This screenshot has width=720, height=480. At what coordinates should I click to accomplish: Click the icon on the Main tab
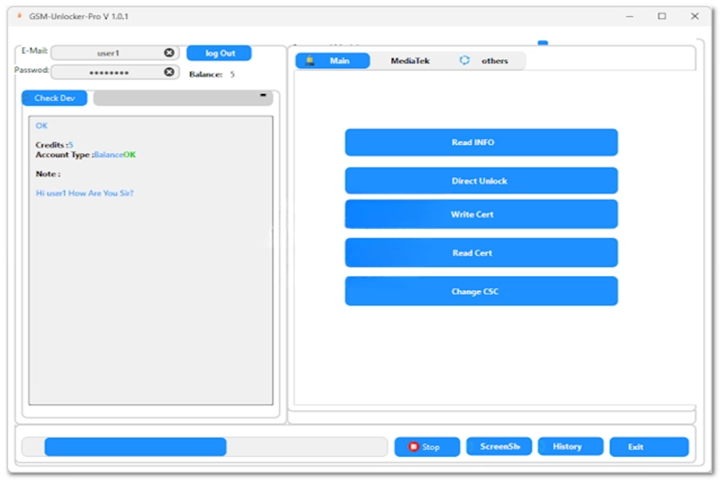coord(310,61)
